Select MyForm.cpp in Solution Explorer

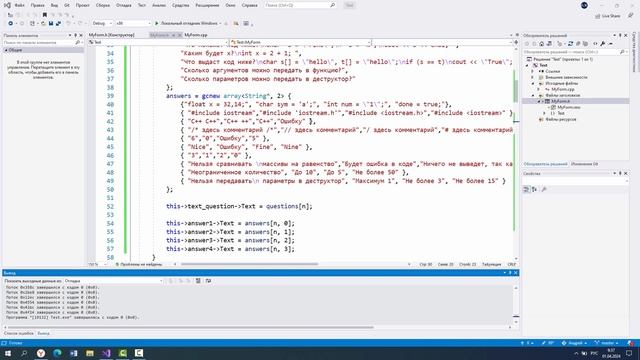click(562, 89)
